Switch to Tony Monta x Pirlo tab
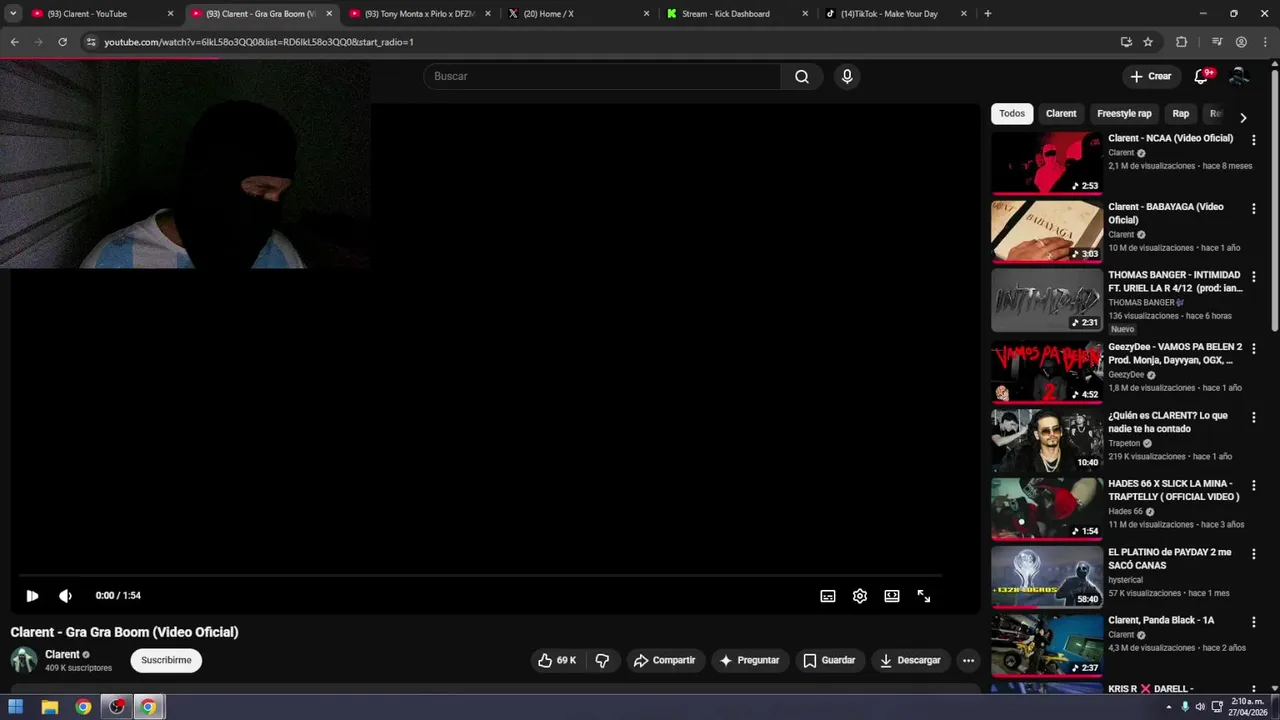Image resolution: width=1280 pixels, height=720 pixels. pyautogui.click(x=420, y=14)
